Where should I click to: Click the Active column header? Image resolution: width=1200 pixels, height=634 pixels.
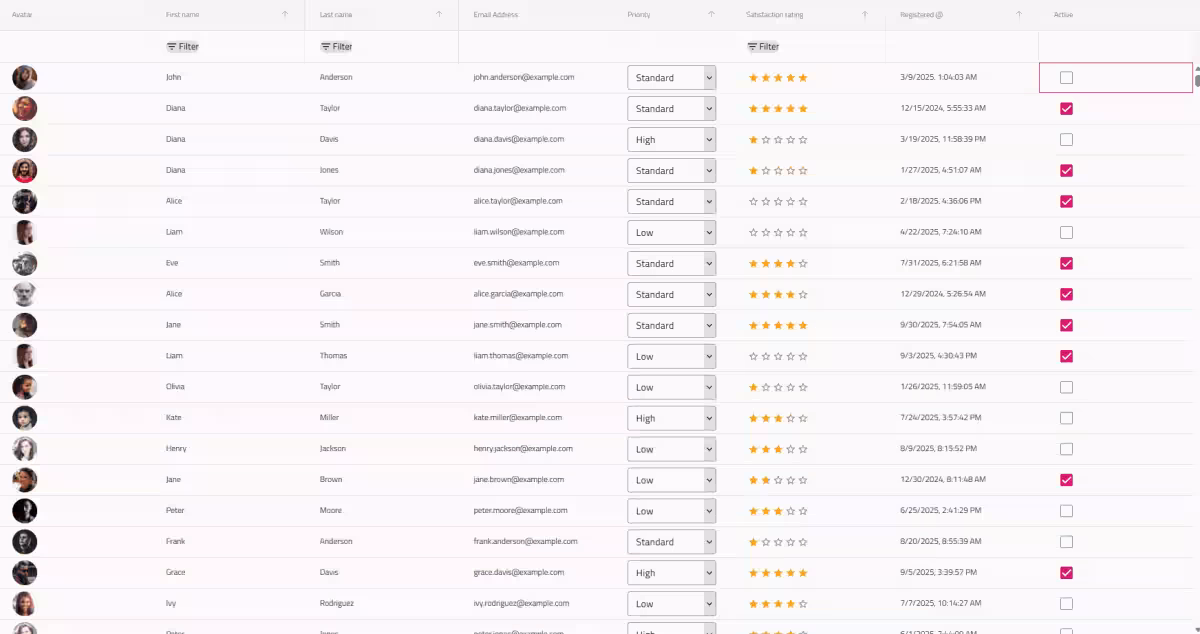point(1063,15)
